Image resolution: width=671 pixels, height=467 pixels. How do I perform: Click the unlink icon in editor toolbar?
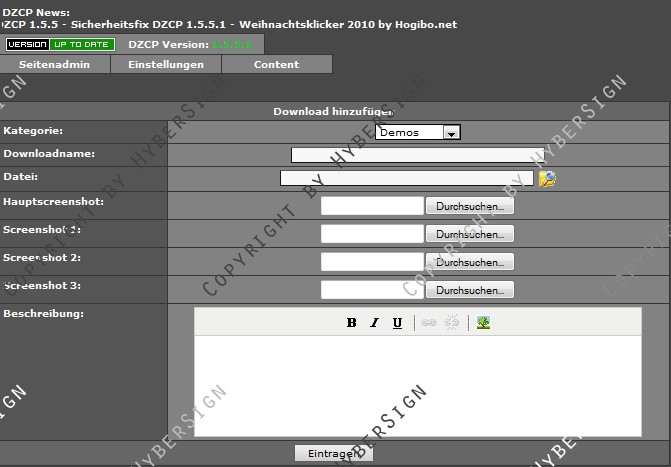452,322
